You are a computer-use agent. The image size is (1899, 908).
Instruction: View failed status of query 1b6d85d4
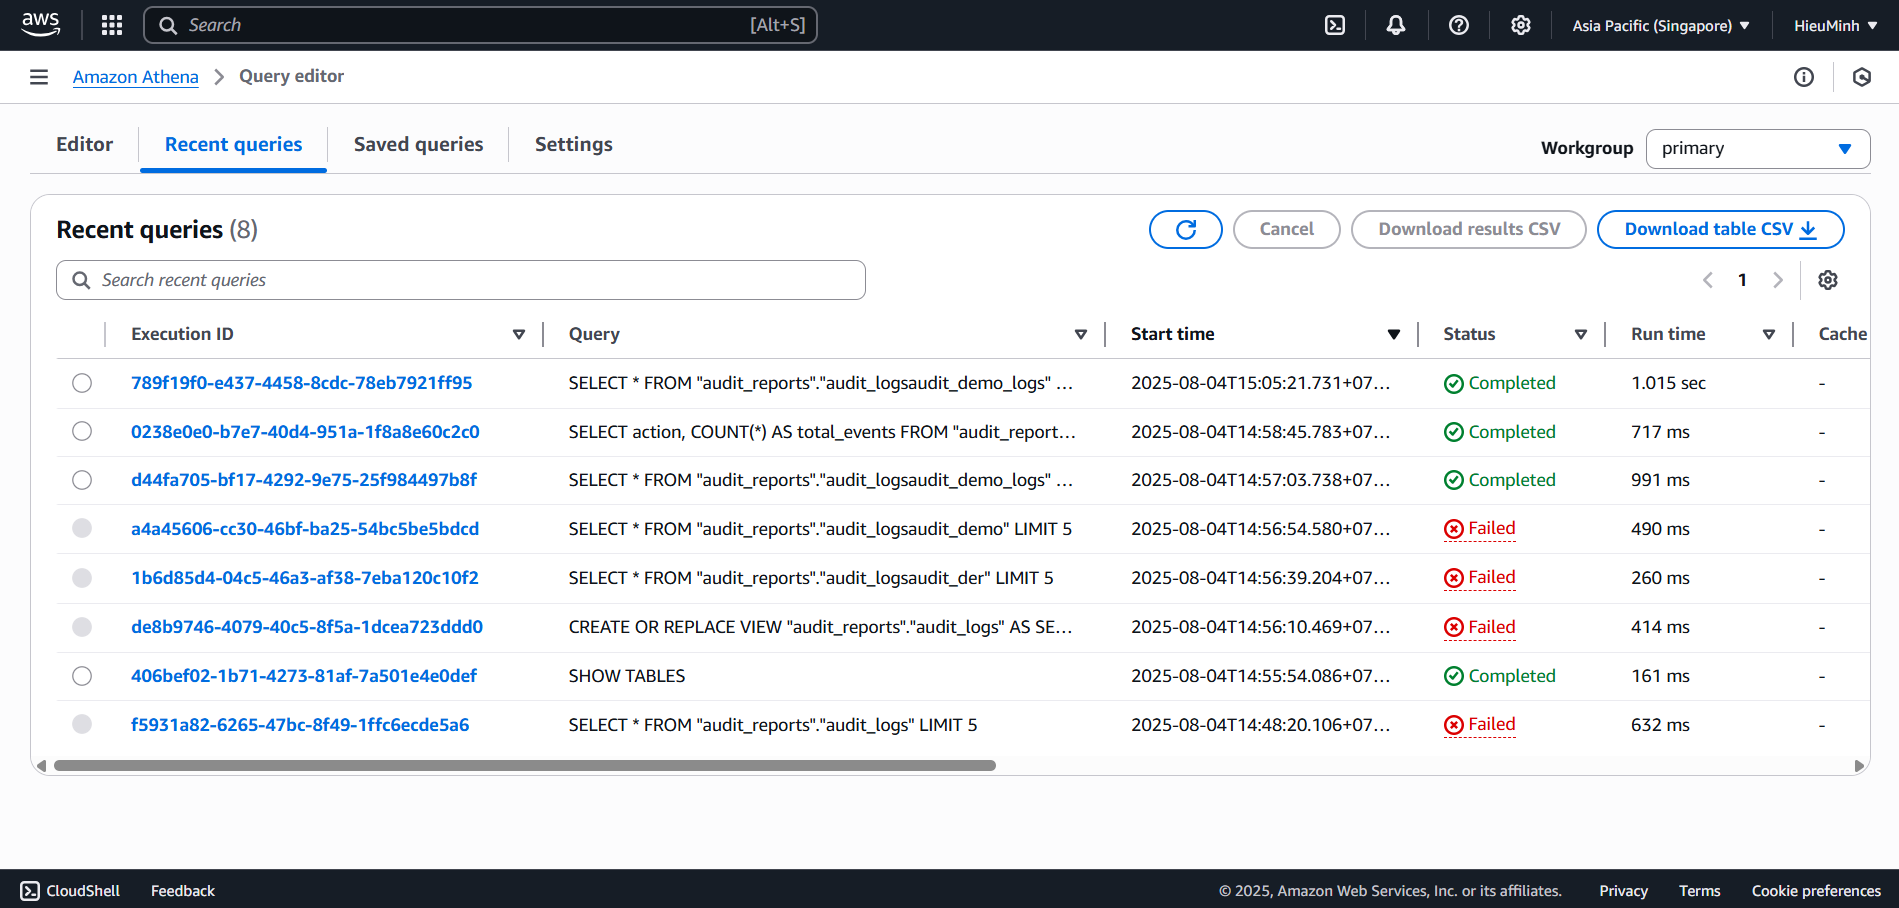coord(1480,578)
